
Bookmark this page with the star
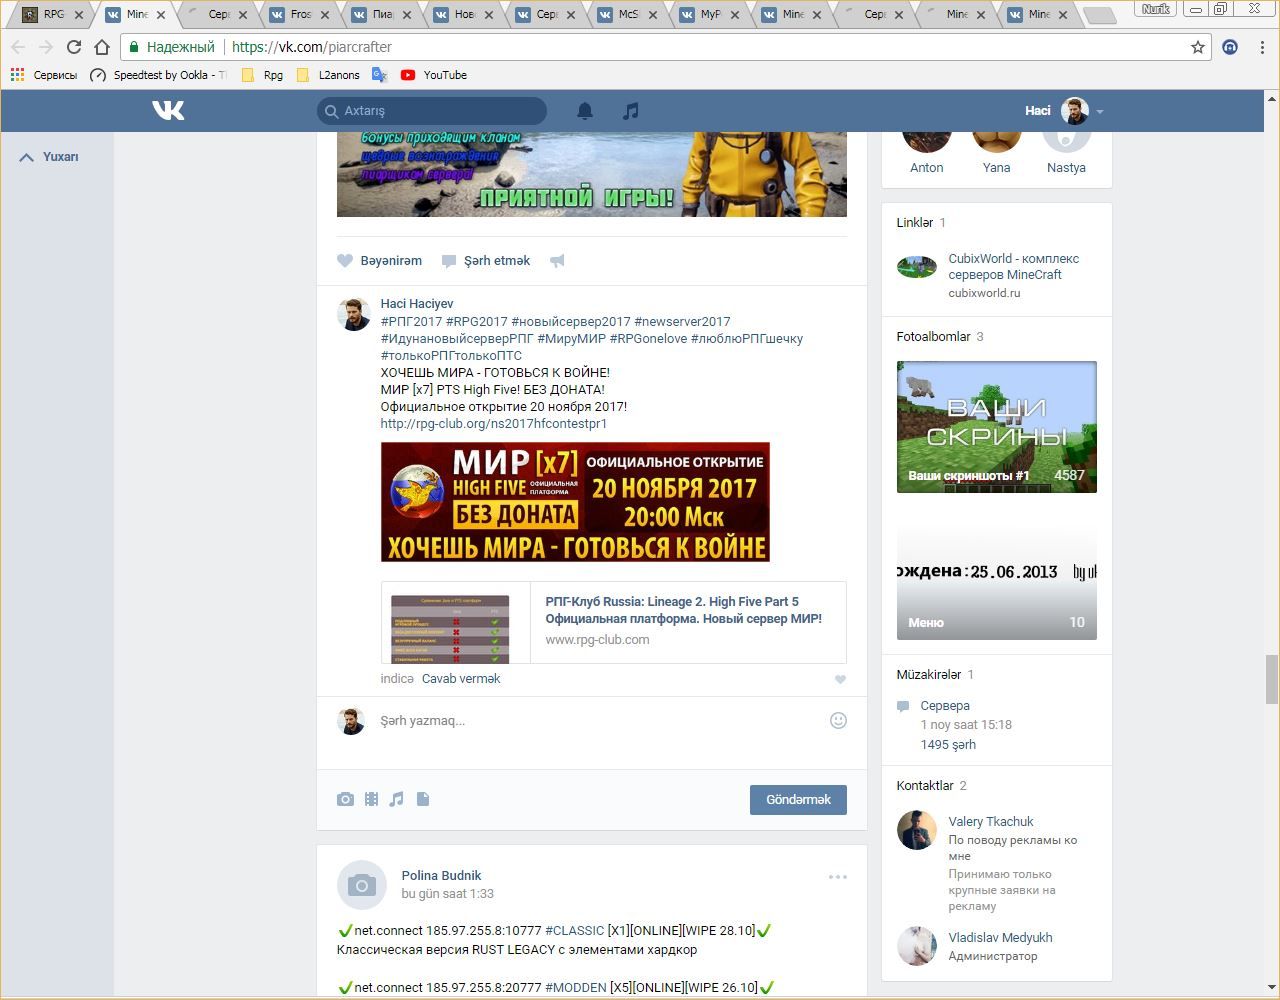coord(1198,47)
